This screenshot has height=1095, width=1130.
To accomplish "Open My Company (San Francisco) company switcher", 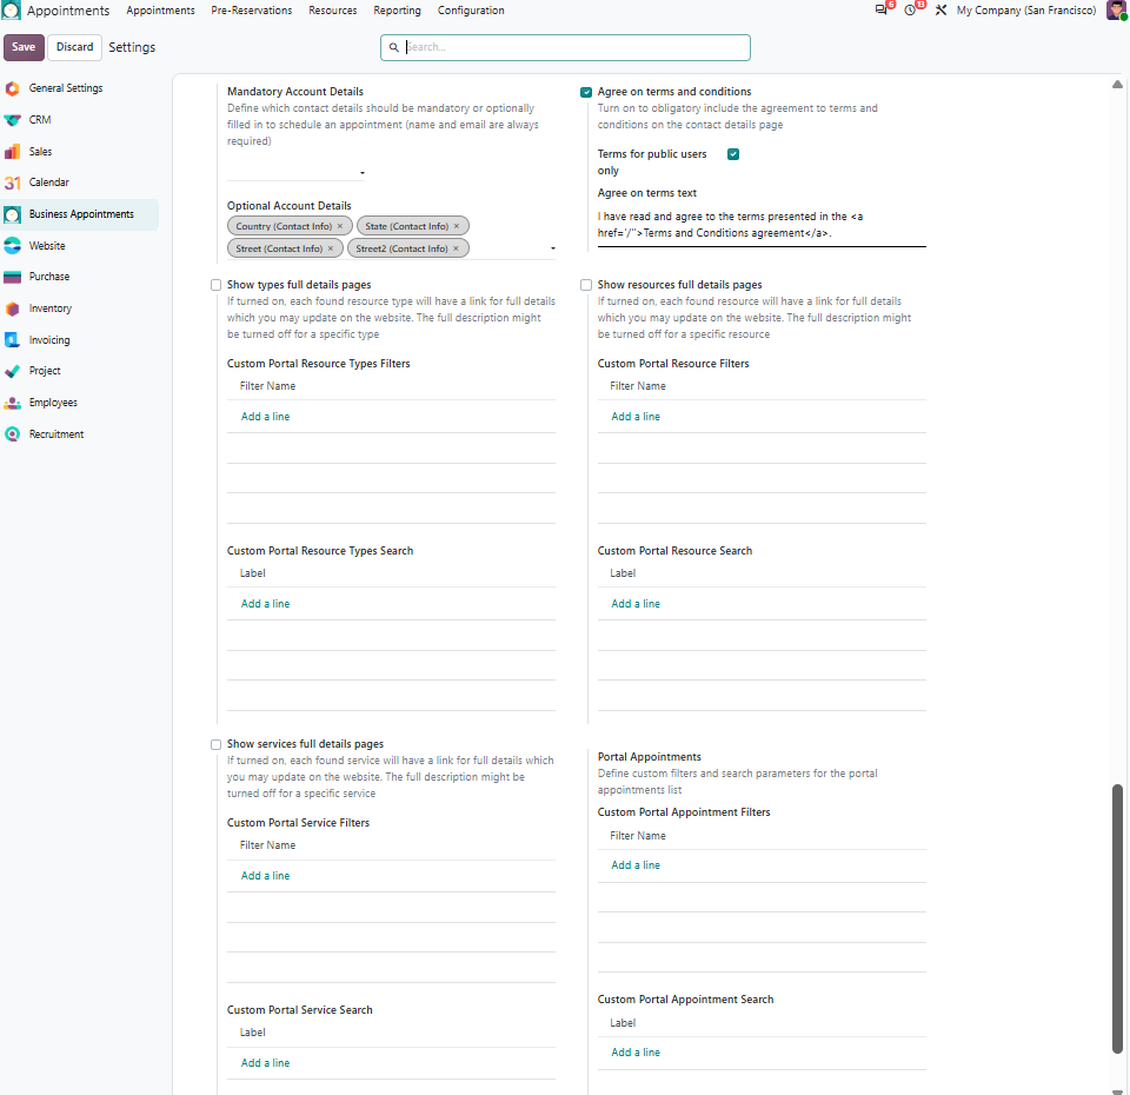I will pos(1026,10).
